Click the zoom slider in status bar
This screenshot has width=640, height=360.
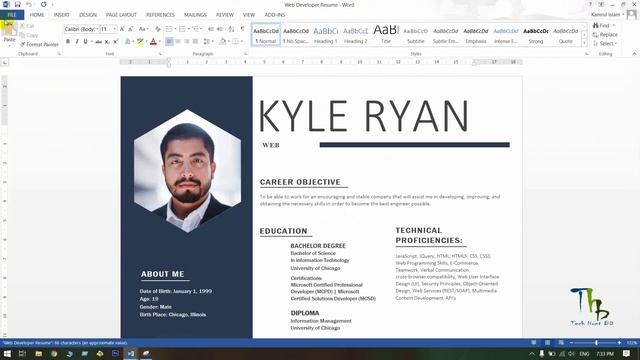pos(595,343)
